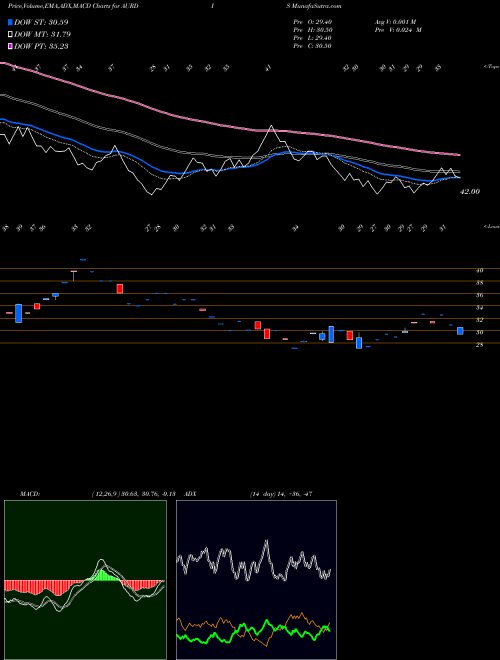Click the 'Pre H: 30.50' value
The image size is (500, 660).
coord(313,30)
